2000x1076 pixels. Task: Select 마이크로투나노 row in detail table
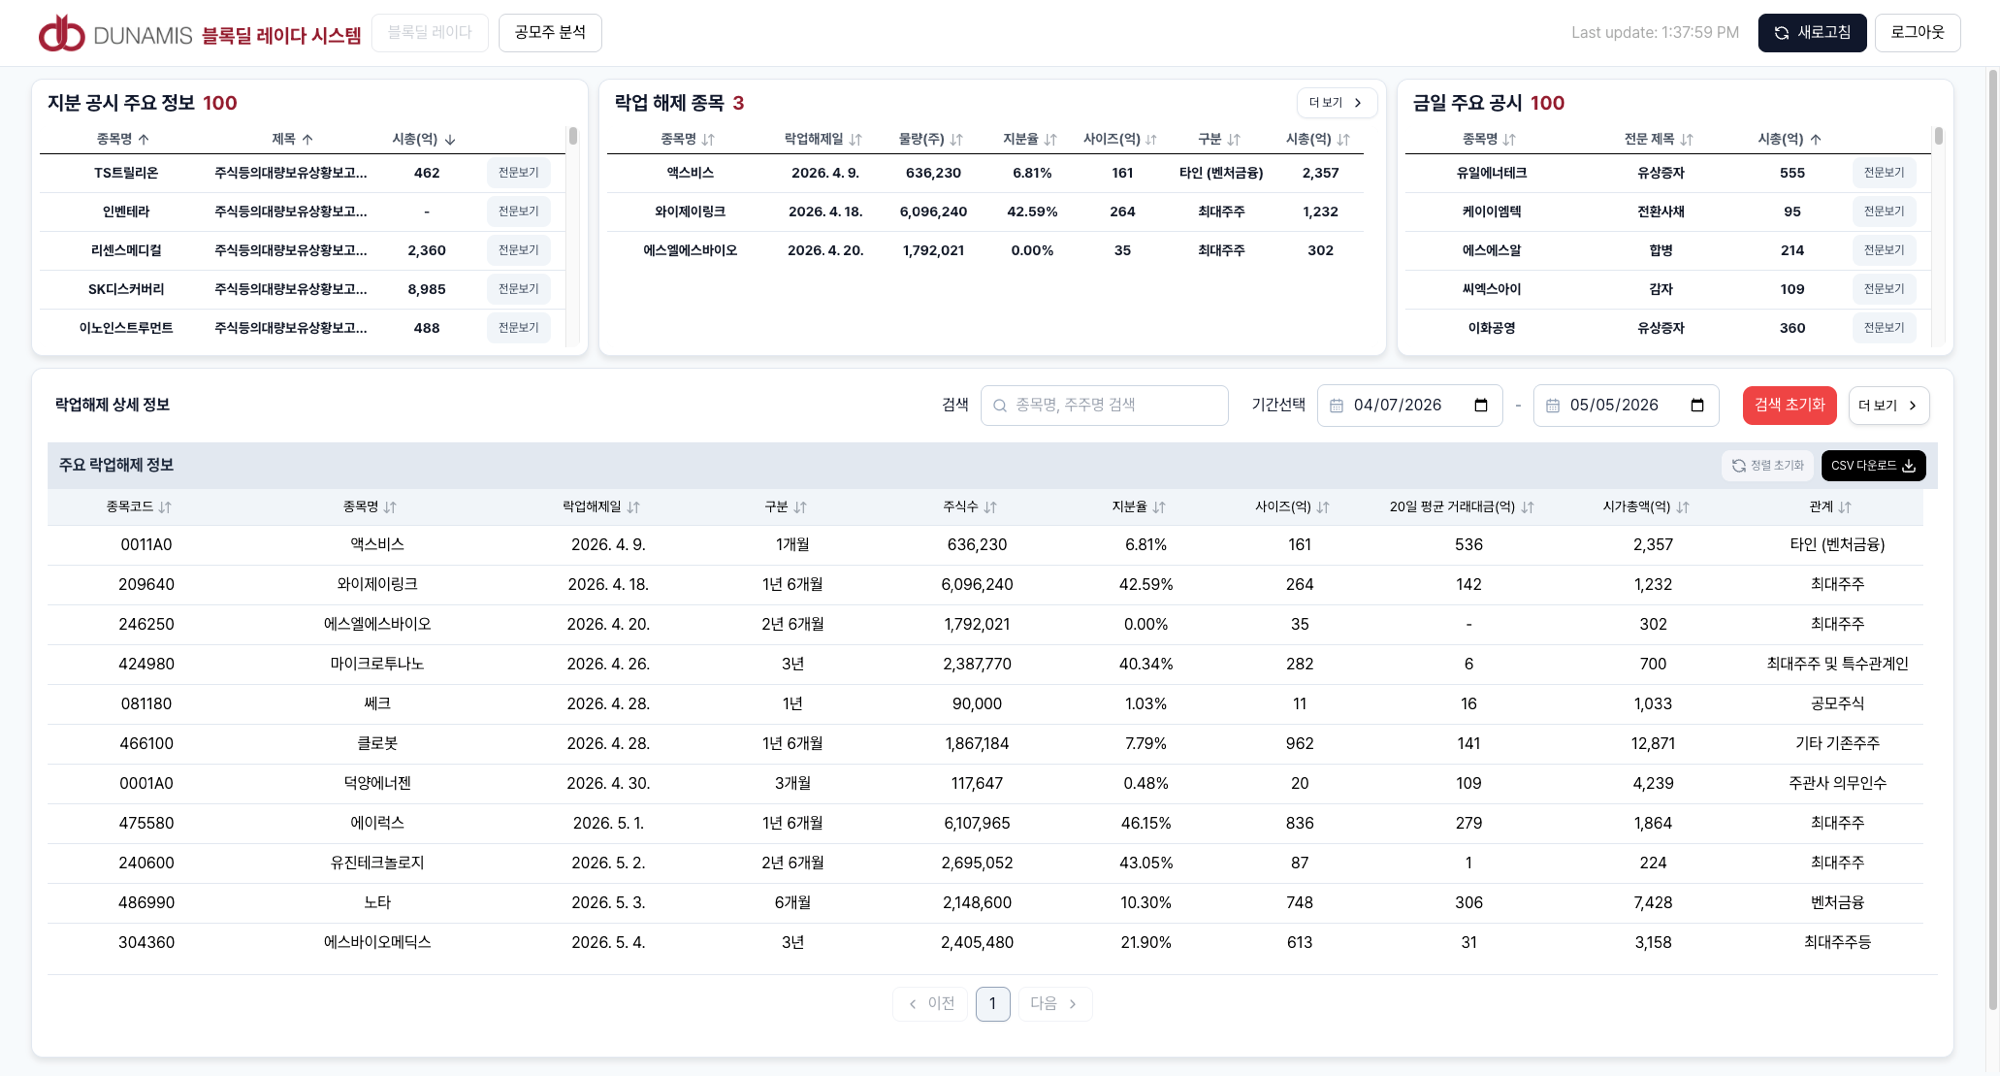985,664
